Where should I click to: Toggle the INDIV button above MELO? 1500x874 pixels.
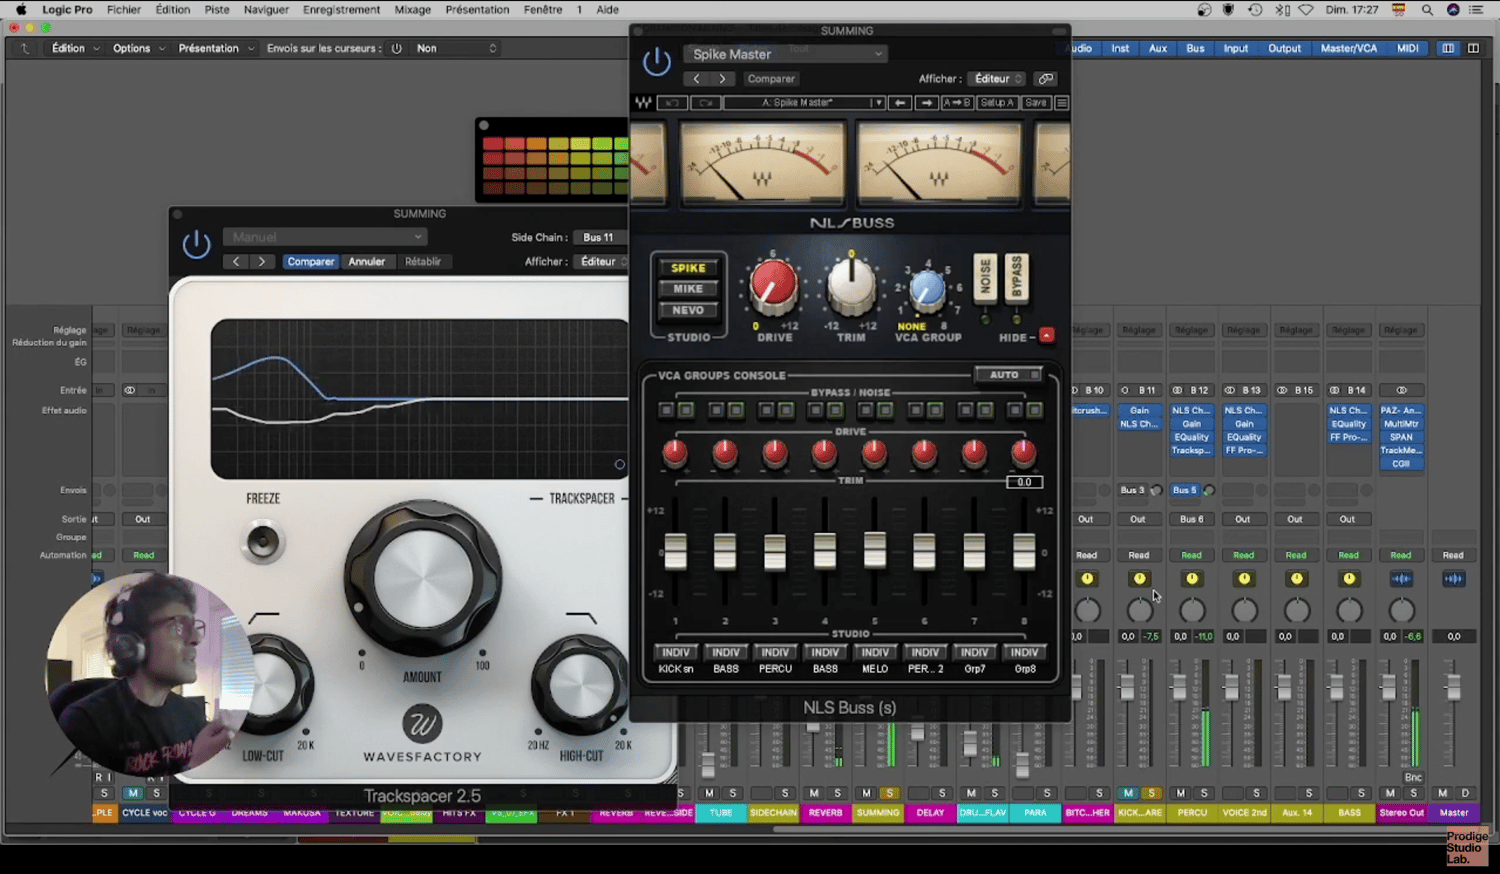tap(875, 652)
